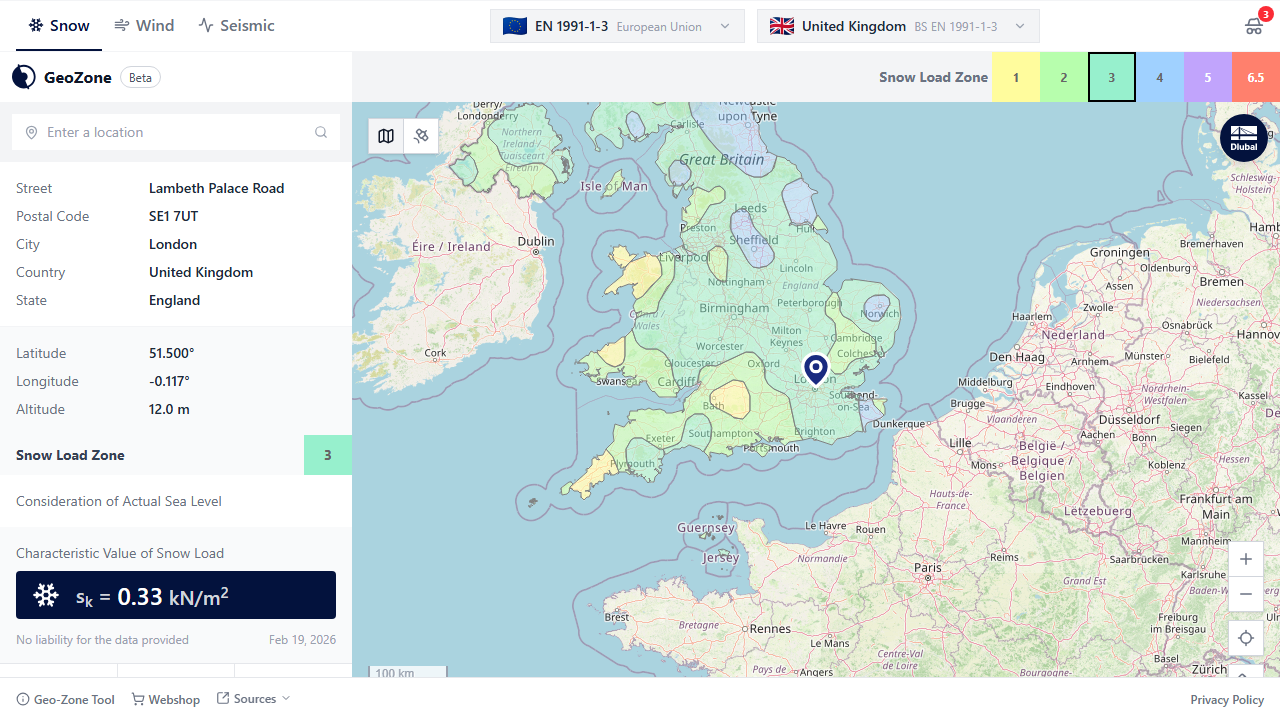The height and width of the screenshot is (720, 1280).
Task: Open the Seismic tab
Action: [x=236, y=25]
